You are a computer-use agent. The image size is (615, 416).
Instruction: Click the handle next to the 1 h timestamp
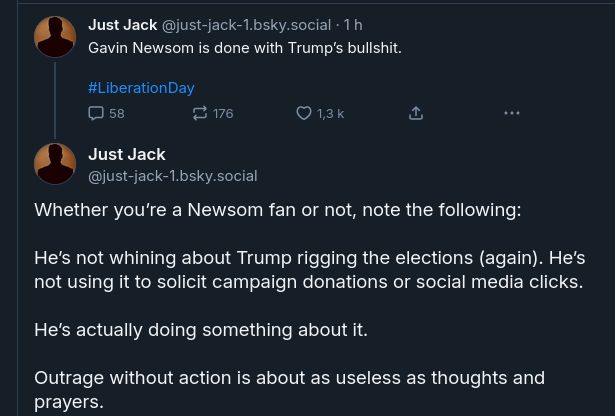[x=246, y=25]
